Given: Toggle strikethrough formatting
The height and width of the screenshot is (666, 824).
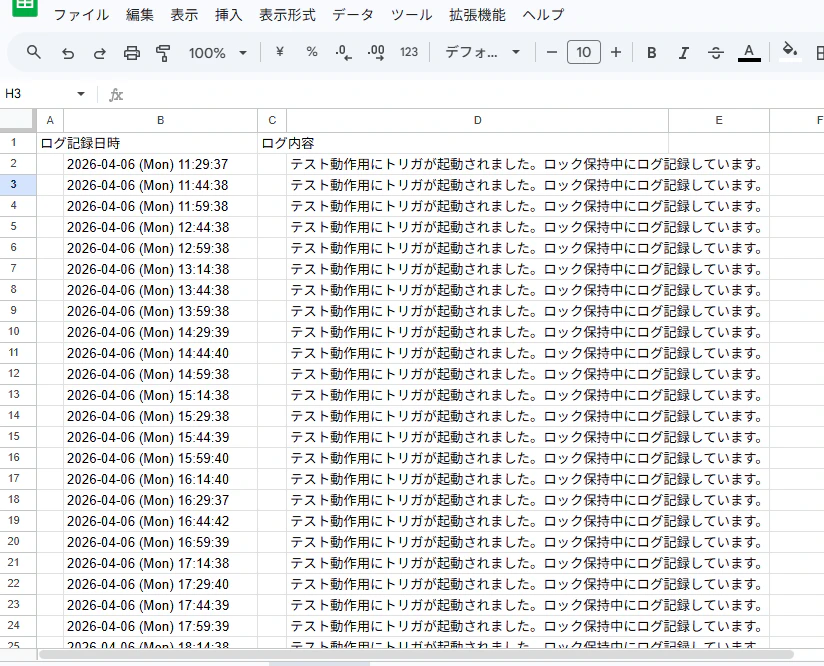Looking at the screenshot, I should click(716, 53).
